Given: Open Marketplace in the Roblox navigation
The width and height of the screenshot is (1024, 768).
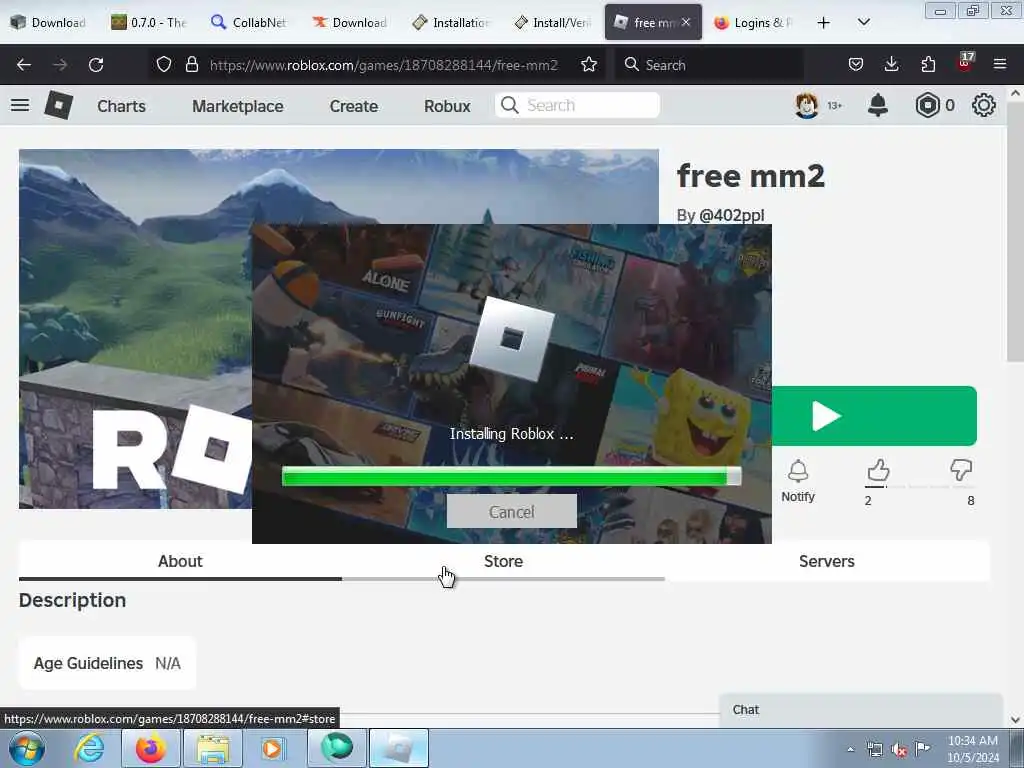Looking at the screenshot, I should tap(238, 106).
